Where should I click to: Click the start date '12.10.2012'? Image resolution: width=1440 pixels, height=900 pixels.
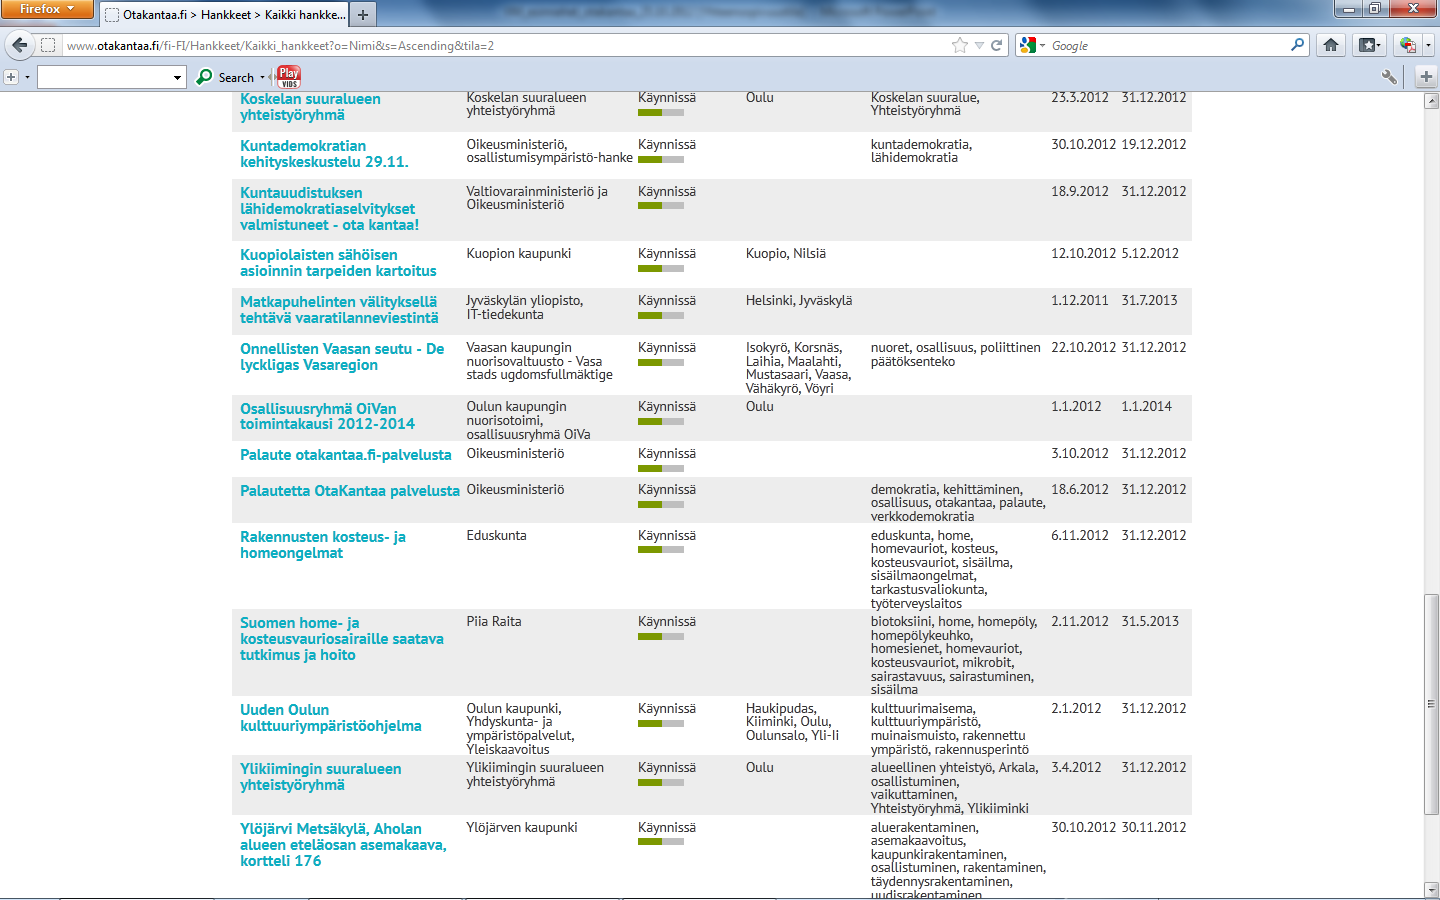[x=1083, y=254]
